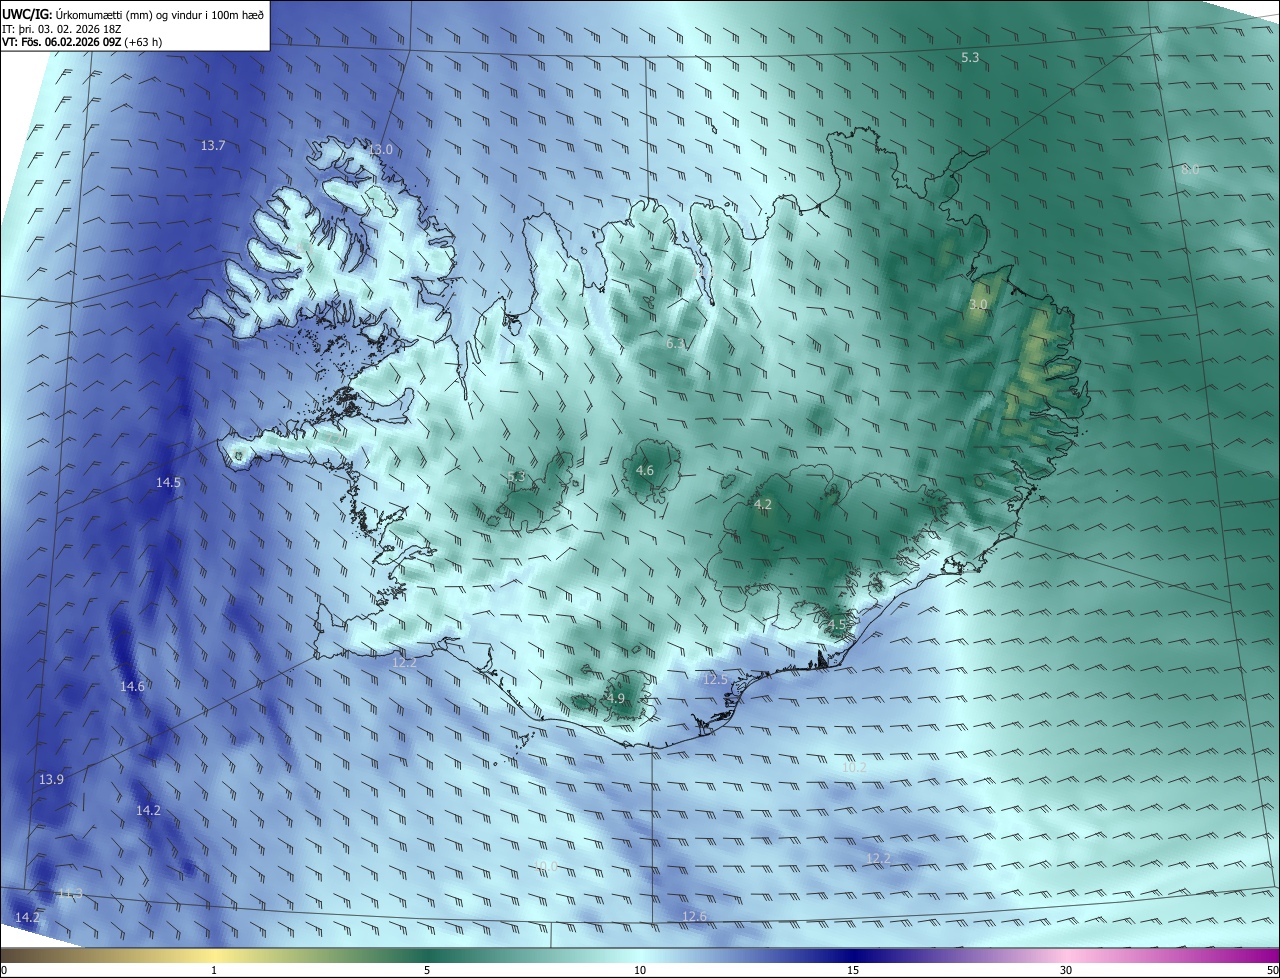1280x978 pixels.
Task: Click the 14.6 value label
Action: point(133,687)
